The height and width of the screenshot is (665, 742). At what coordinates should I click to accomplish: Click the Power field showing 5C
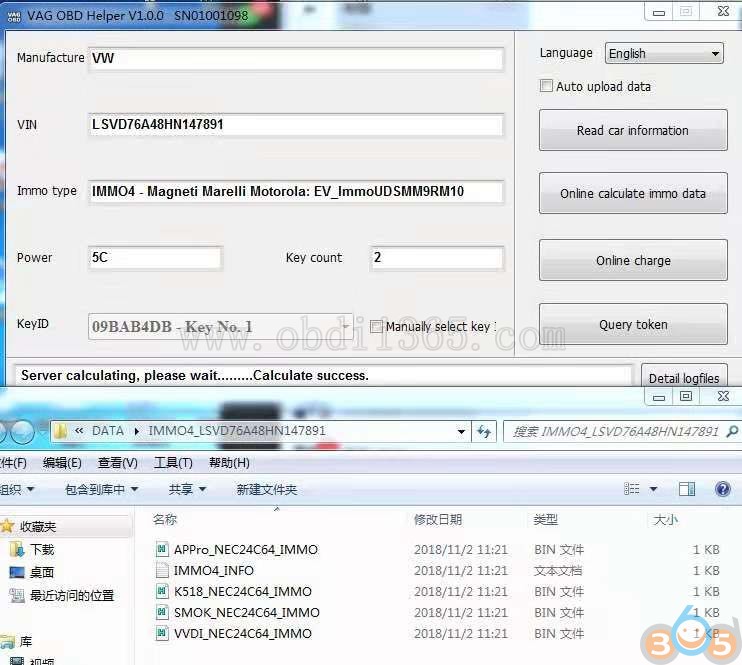tap(155, 258)
